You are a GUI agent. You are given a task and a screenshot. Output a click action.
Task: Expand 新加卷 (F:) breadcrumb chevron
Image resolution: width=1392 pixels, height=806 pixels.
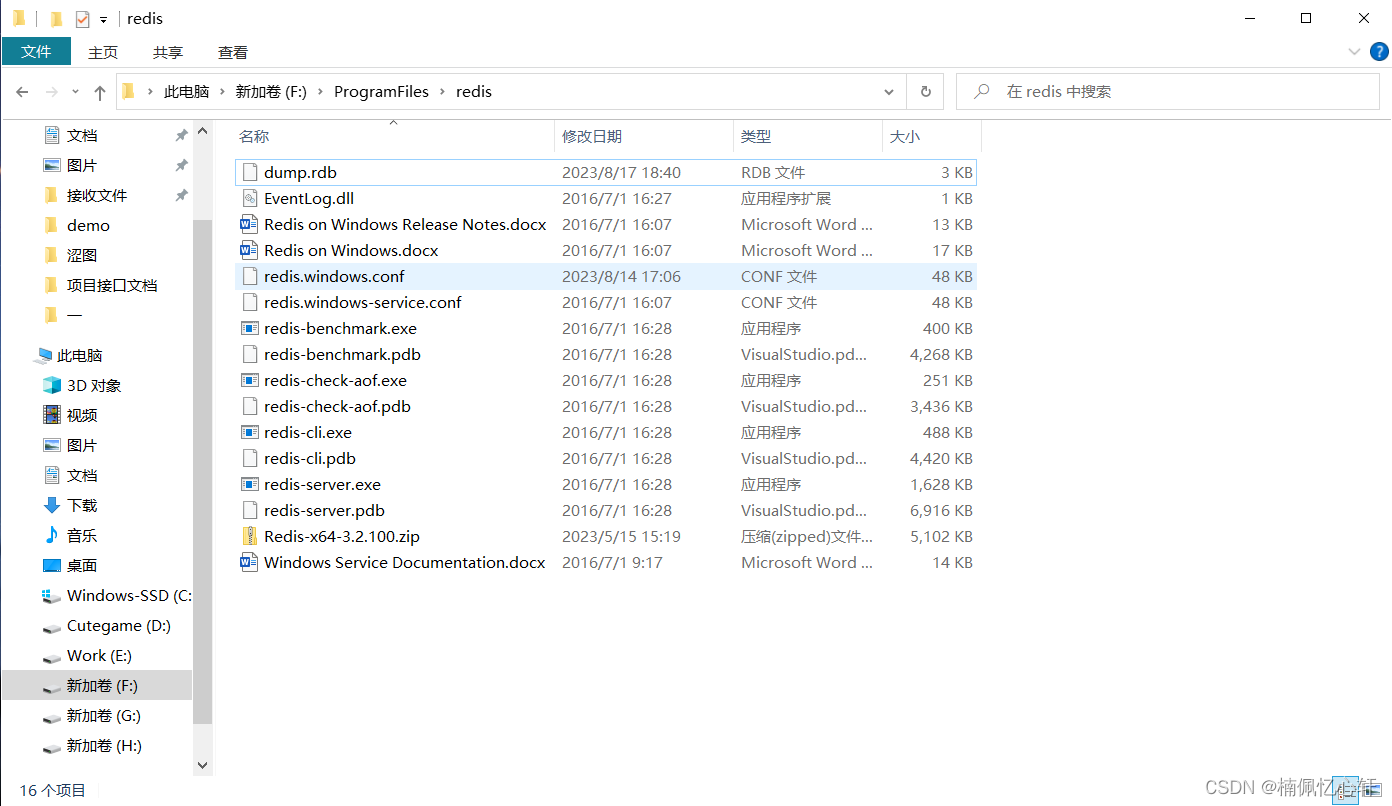(321, 92)
